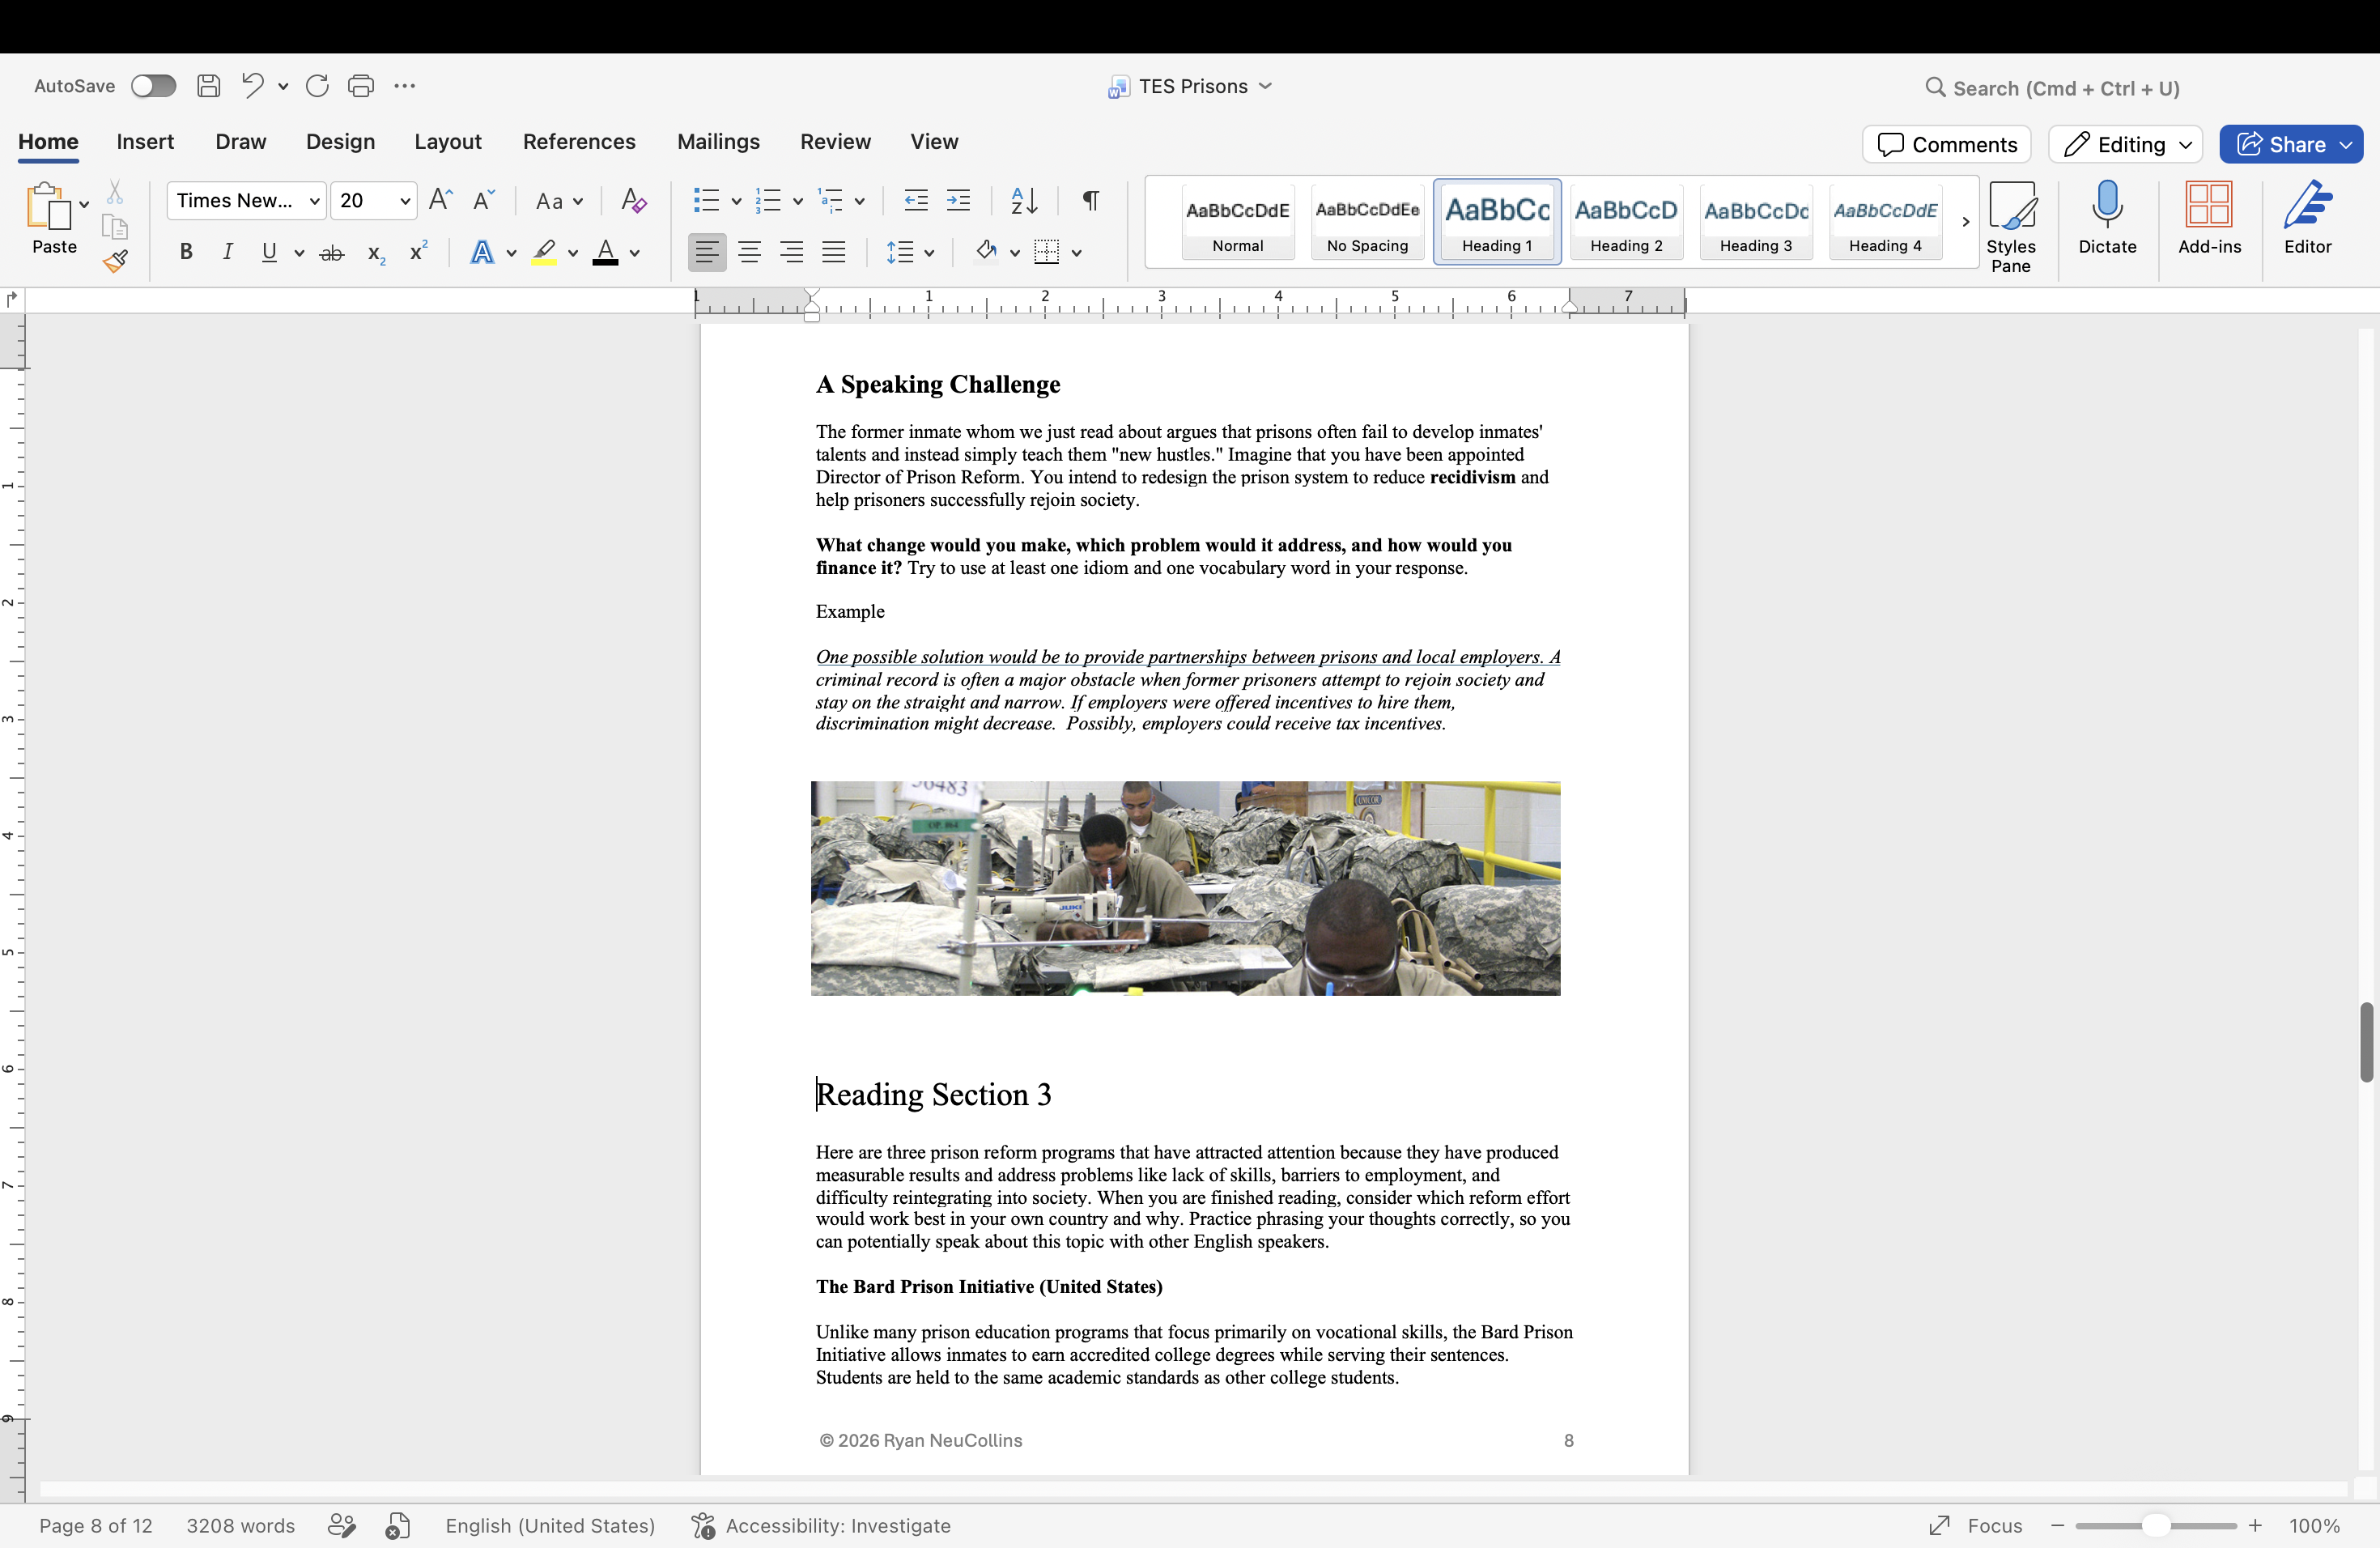Click the Redo icon
The width and height of the screenshot is (2380, 1548).
[x=317, y=86]
